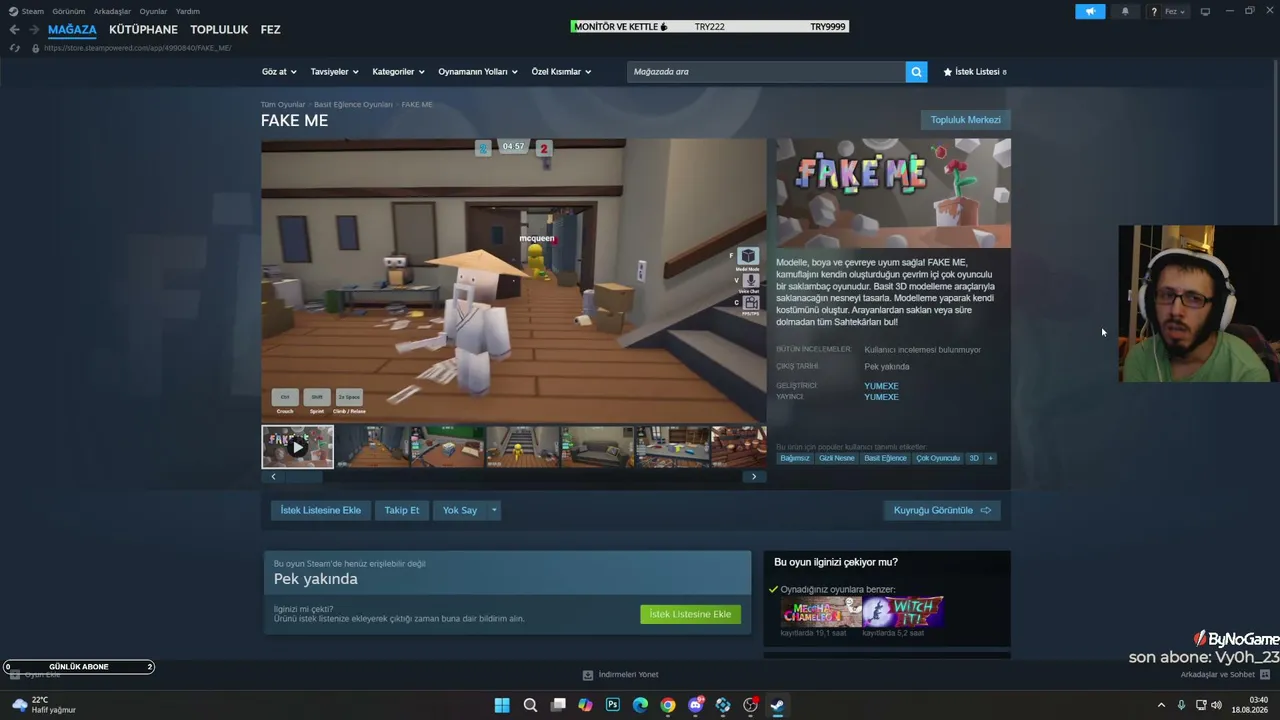Open the Arkadaşlar ve Sohbet friends icon
This screenshot has width=1280, height=720.
1264,675
